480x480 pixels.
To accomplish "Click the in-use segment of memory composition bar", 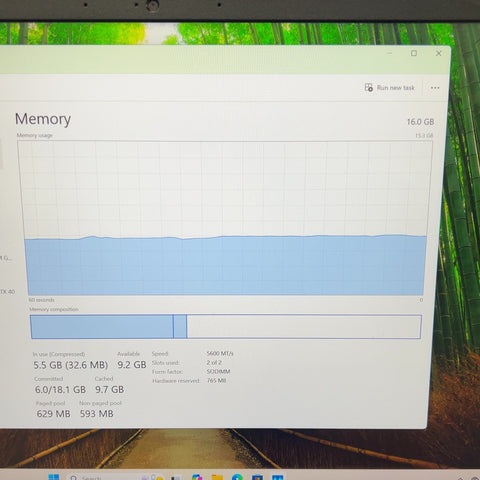I will 102,327.
